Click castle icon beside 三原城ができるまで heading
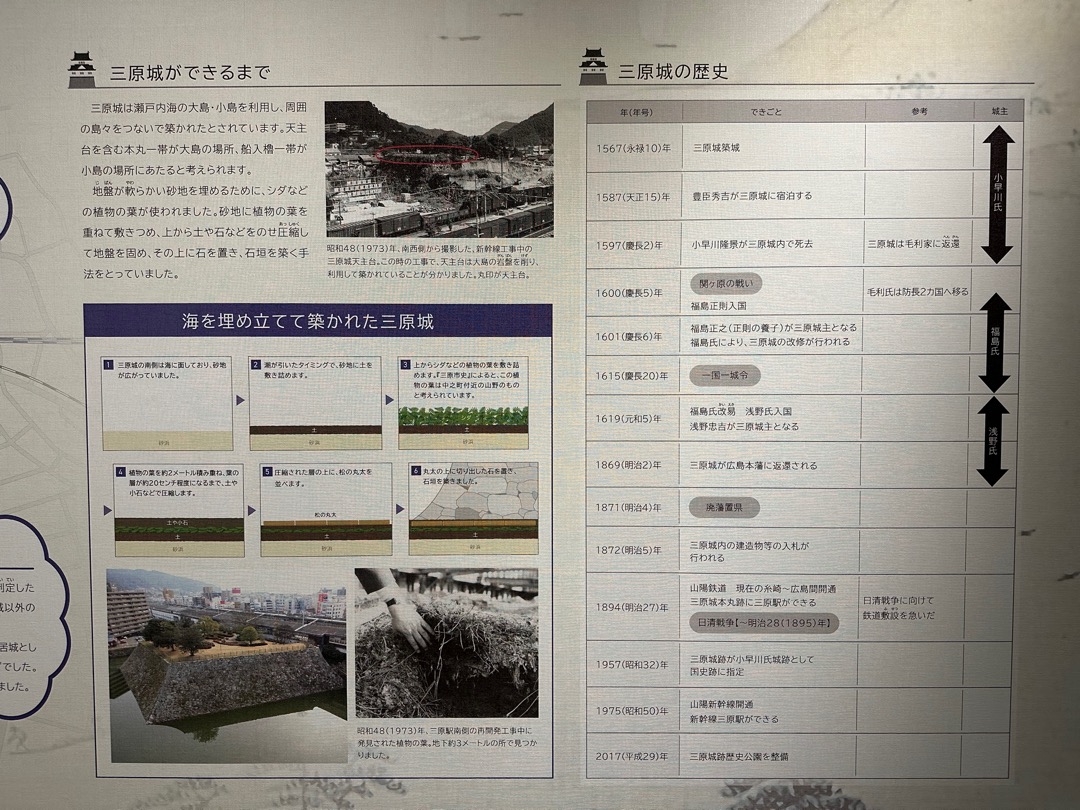Screen dimensions: 1080x810 point(82,69)
